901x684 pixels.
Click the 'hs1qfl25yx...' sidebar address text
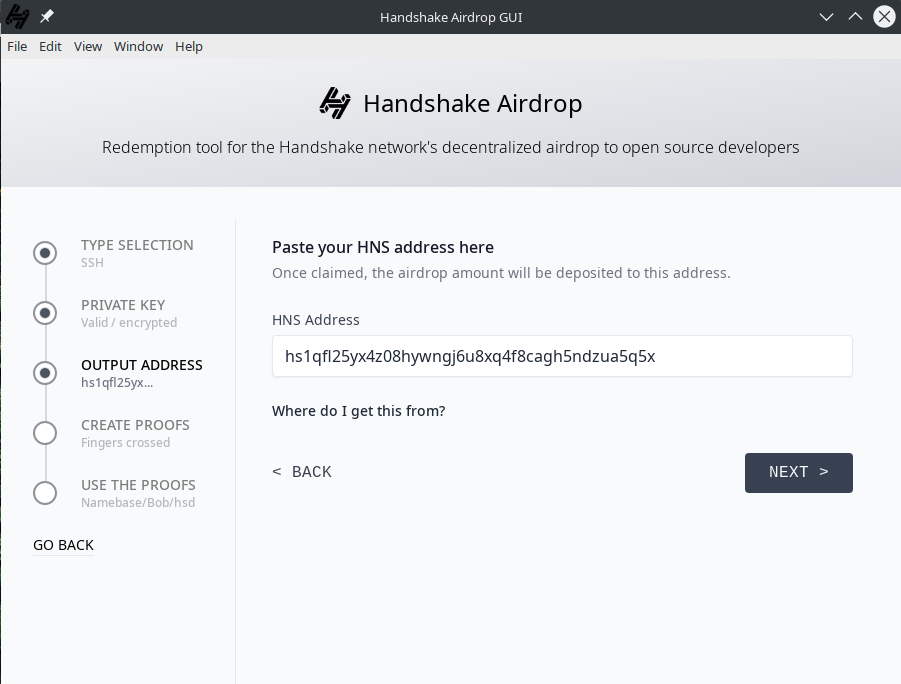pos(117,383)
